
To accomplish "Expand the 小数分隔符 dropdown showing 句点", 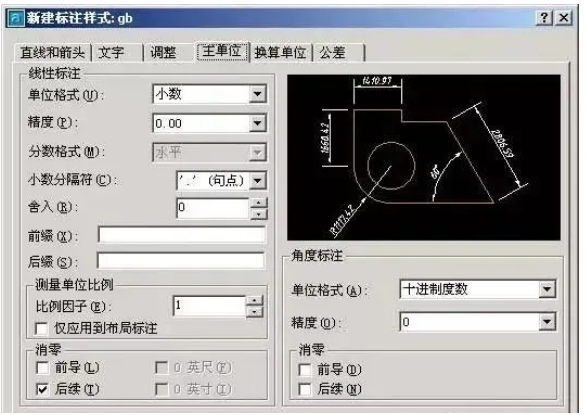I will pyautogui.click(x=258, y=181).
